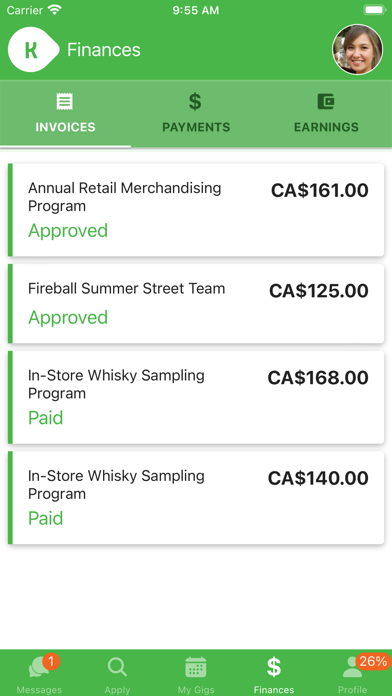Select the INVOICES tab label

tap(65, 127)
